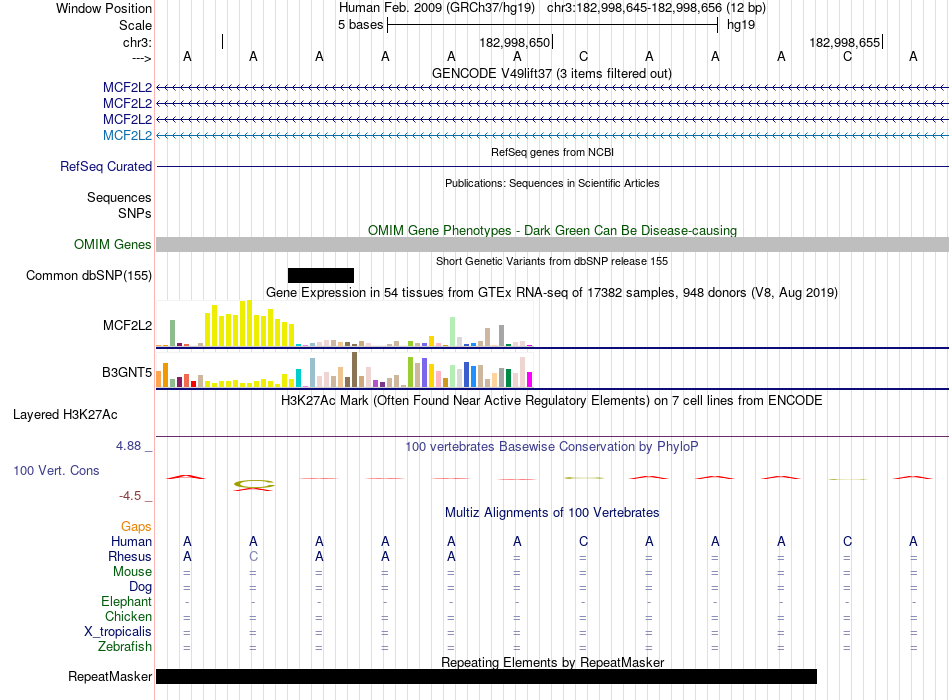The height and width of the screenshot is (700, 950).
Task: Click the 100 Vert. Cons label
Action: [56, 470]
